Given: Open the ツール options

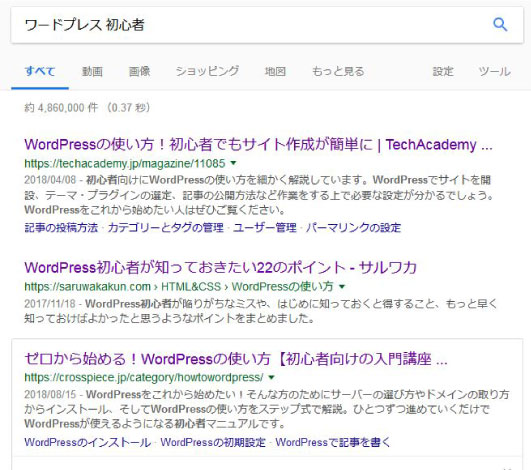Looking at the screenshot, I should (494, 71).
